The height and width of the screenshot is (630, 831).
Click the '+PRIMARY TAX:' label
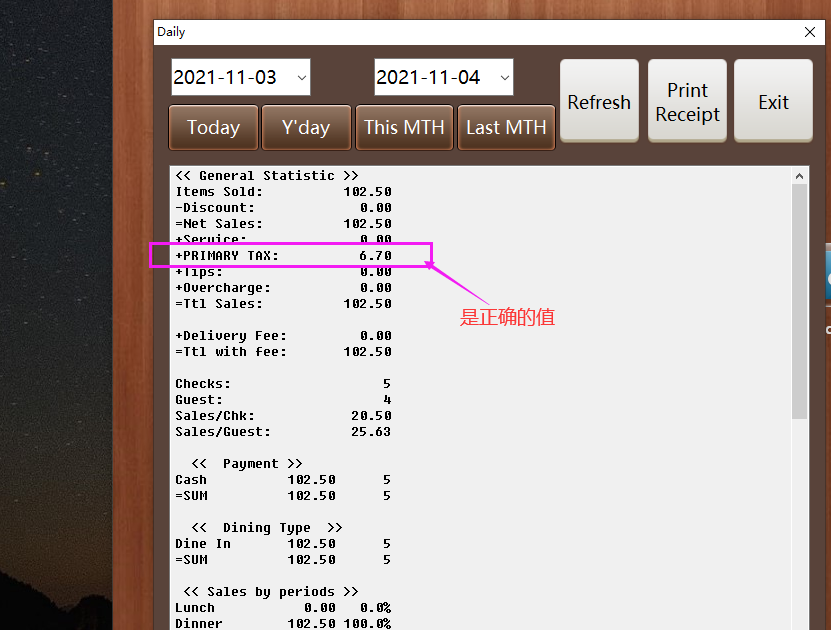click(x=227, y=256)
